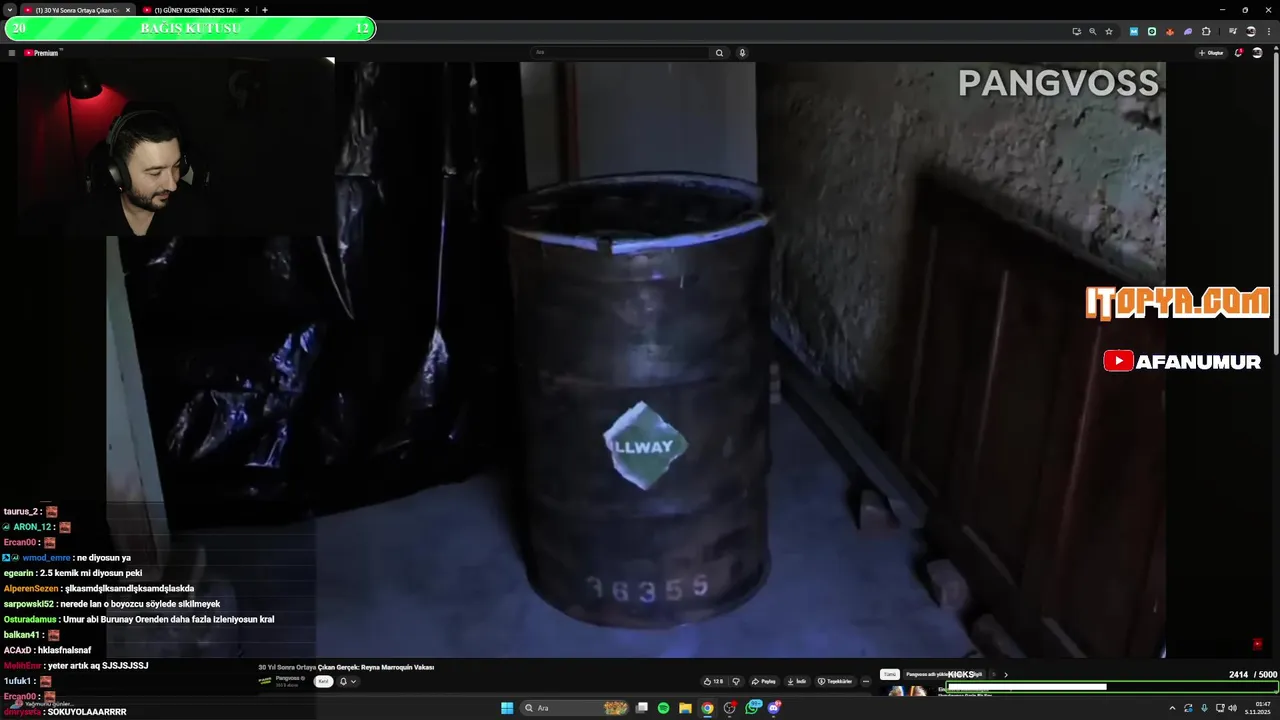Expand subscription notification bell dropdown
The width and height of the screenshot is (1280, 720).
(347, 681)
